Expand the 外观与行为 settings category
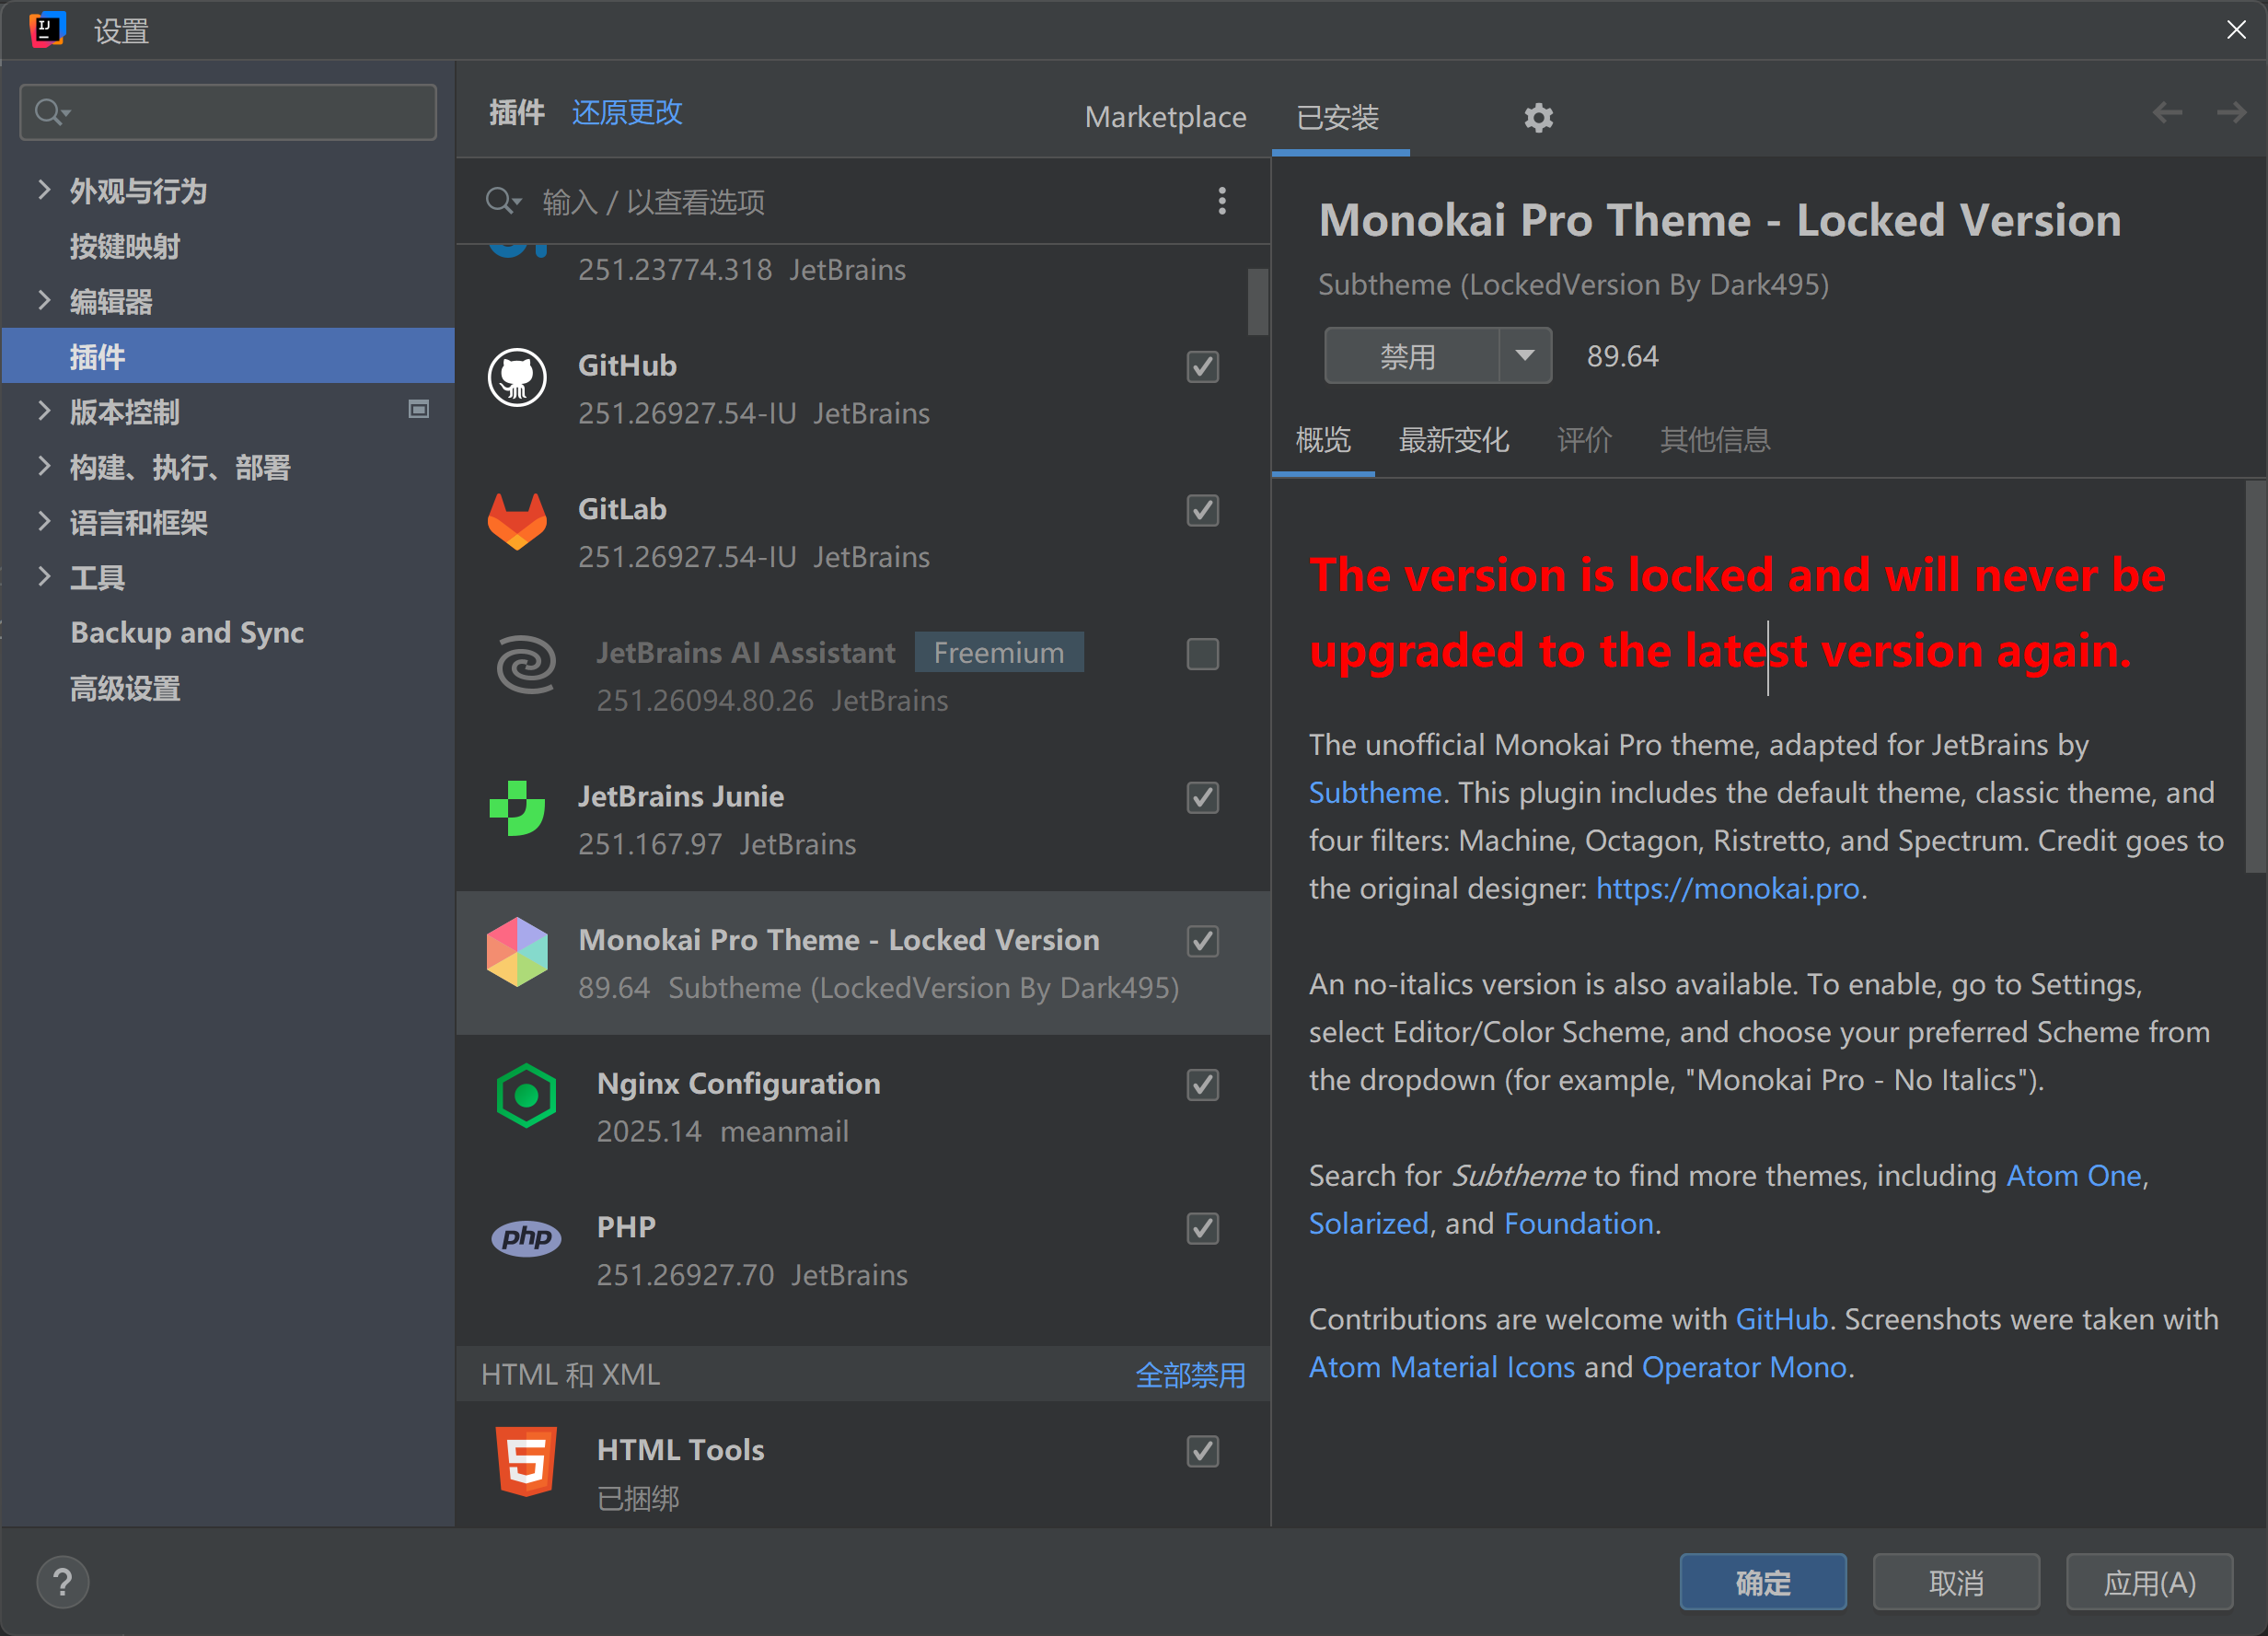This screenshot has height=1636, width=2268. (44, 190)
